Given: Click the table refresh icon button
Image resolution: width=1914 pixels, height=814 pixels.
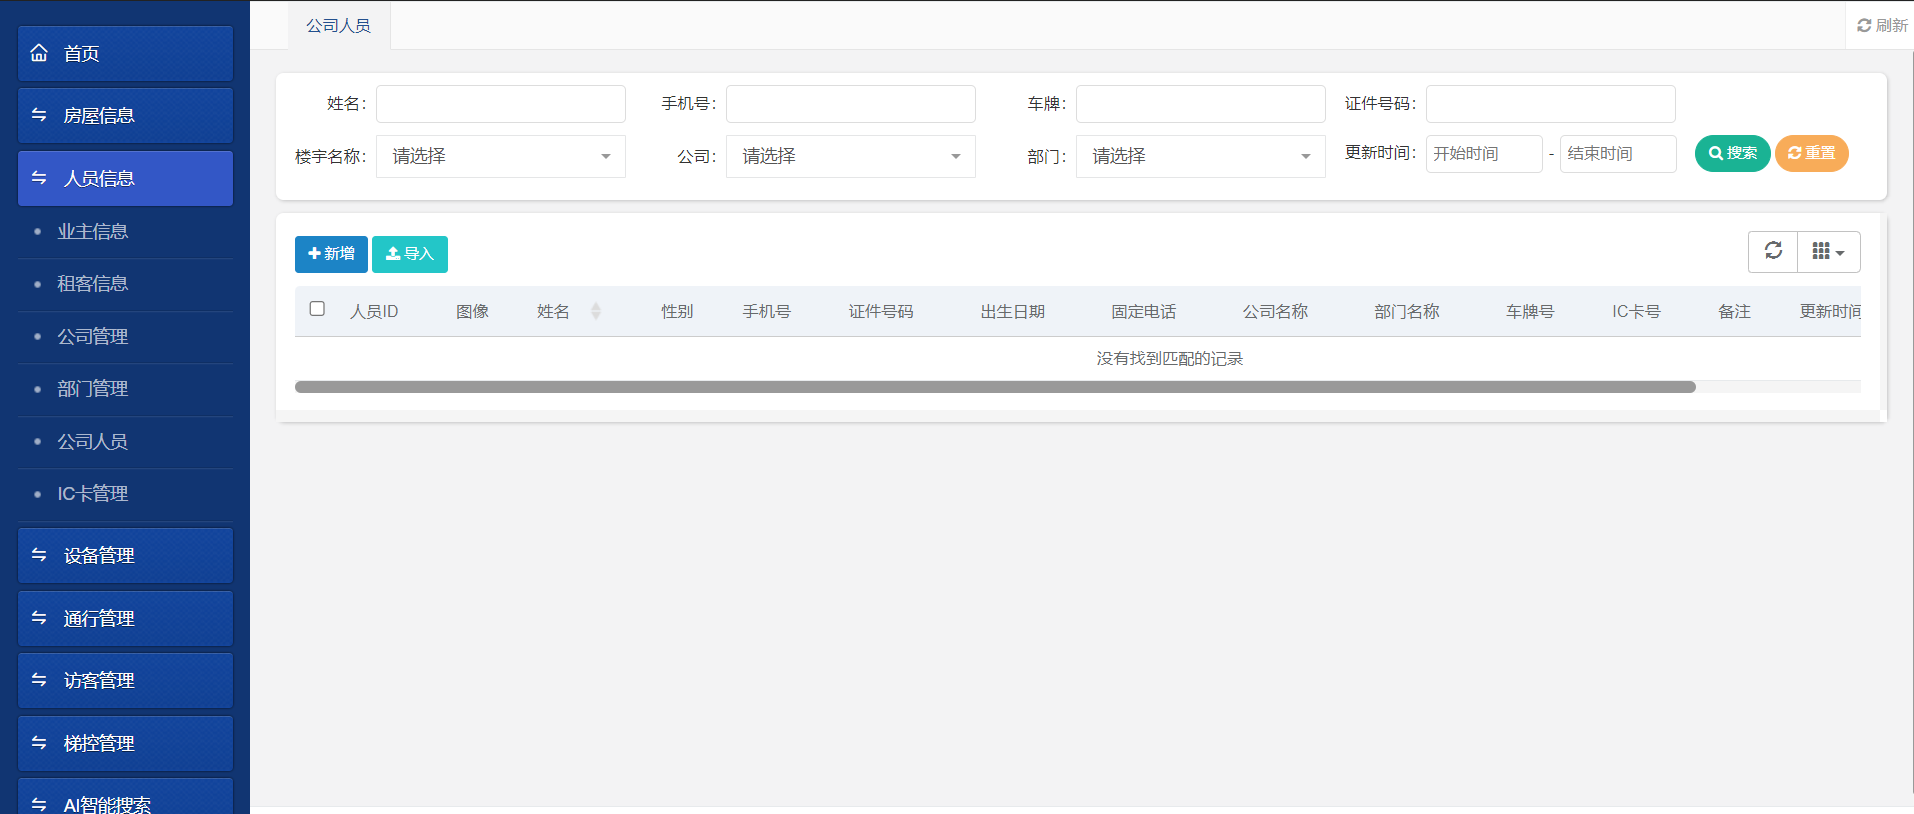Looking at the screenshot, I should [1773, 251].
